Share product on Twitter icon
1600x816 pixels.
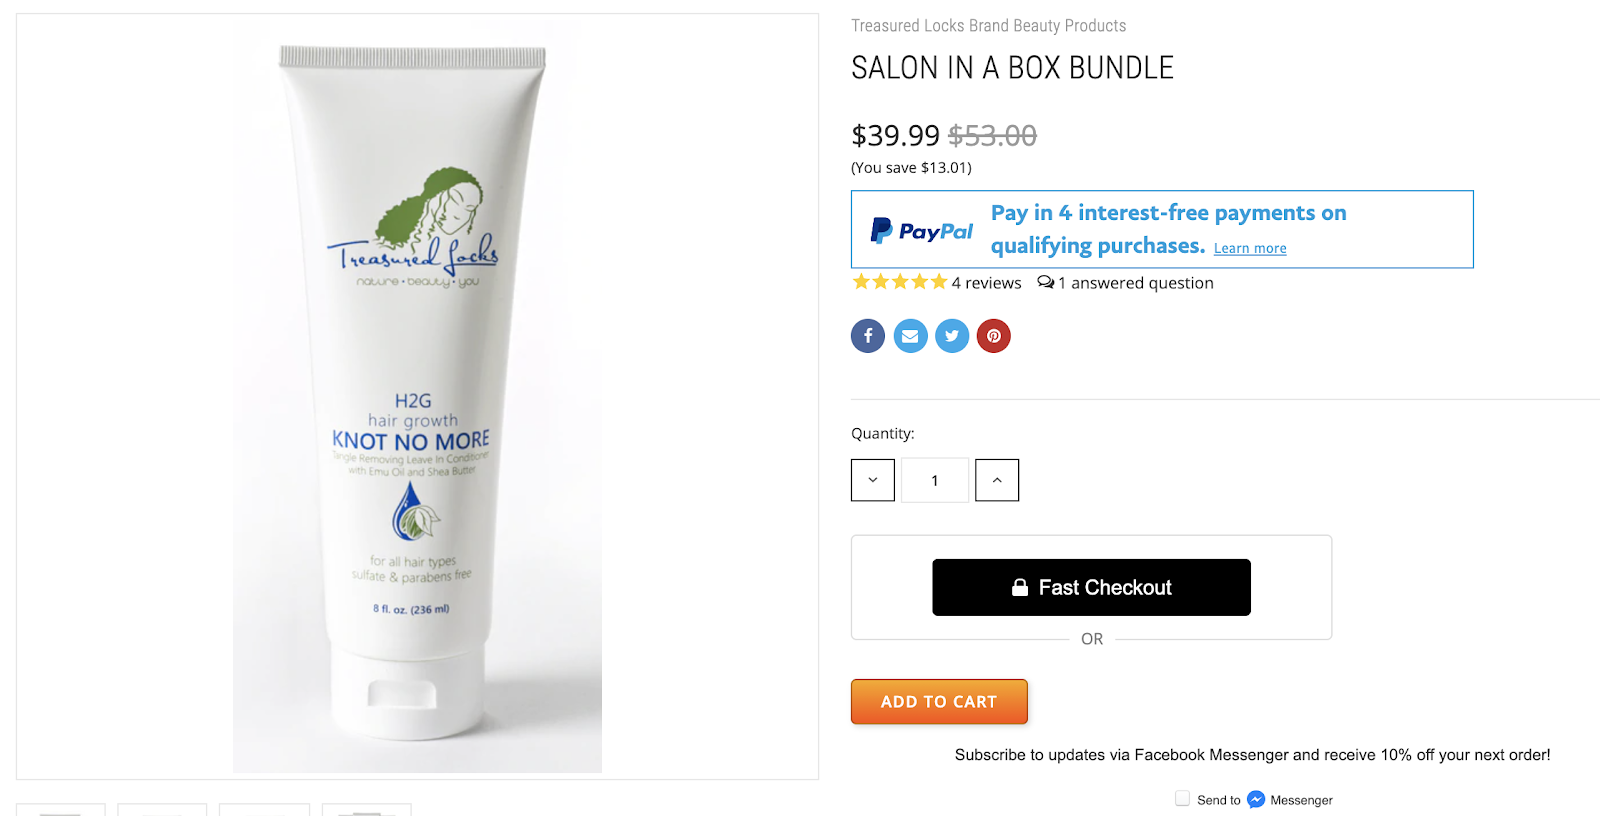pyautogui.click(x=952, y=336)
